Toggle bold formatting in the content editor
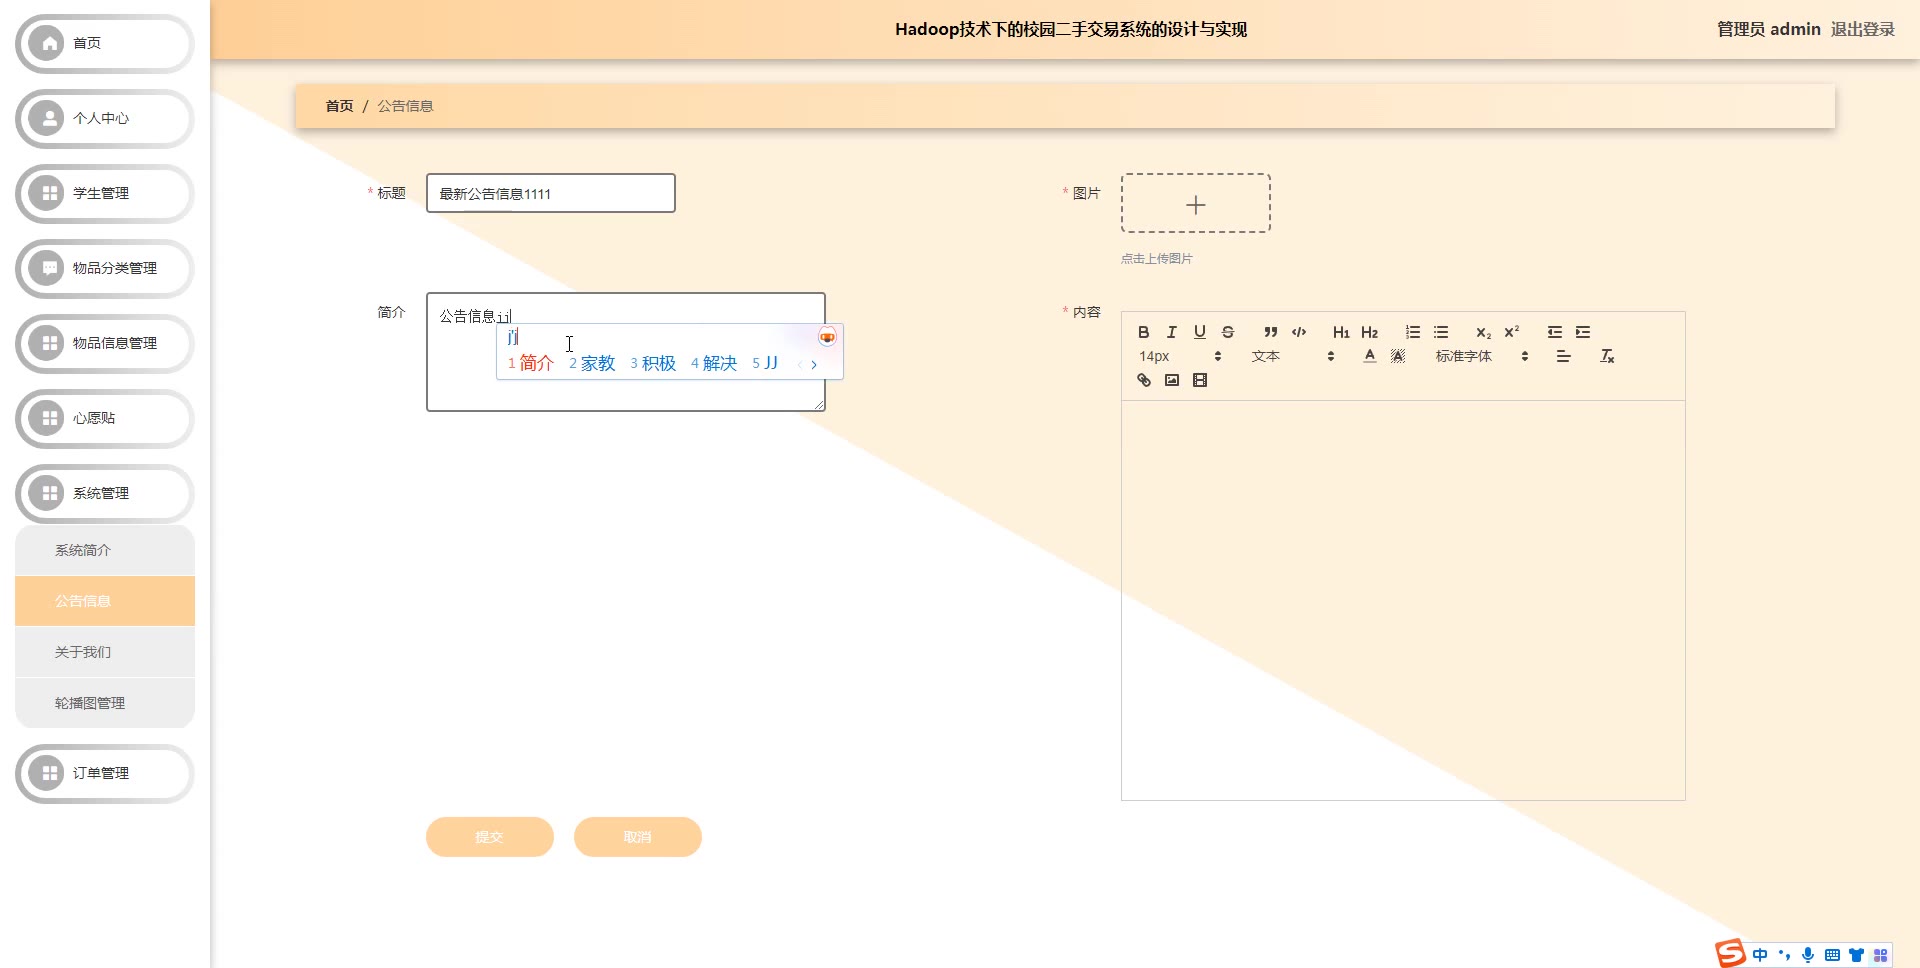 [1144, 332]
